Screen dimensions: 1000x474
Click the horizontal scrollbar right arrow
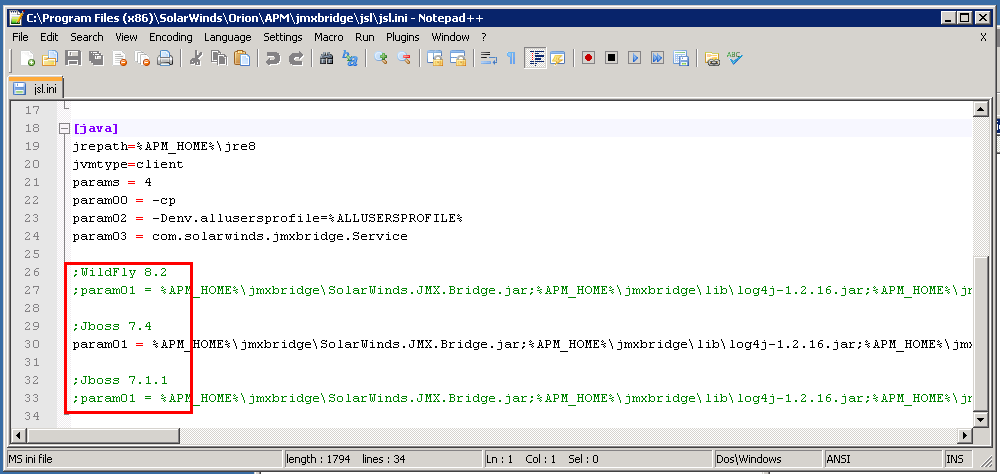coord(966,436)
